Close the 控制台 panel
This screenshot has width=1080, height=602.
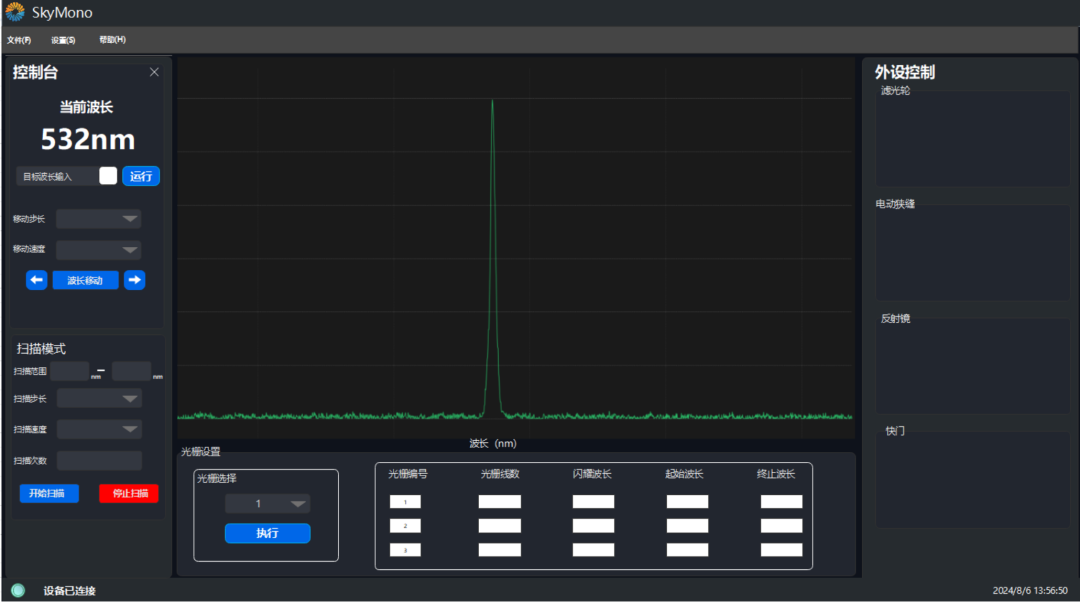tap(154, 72)
